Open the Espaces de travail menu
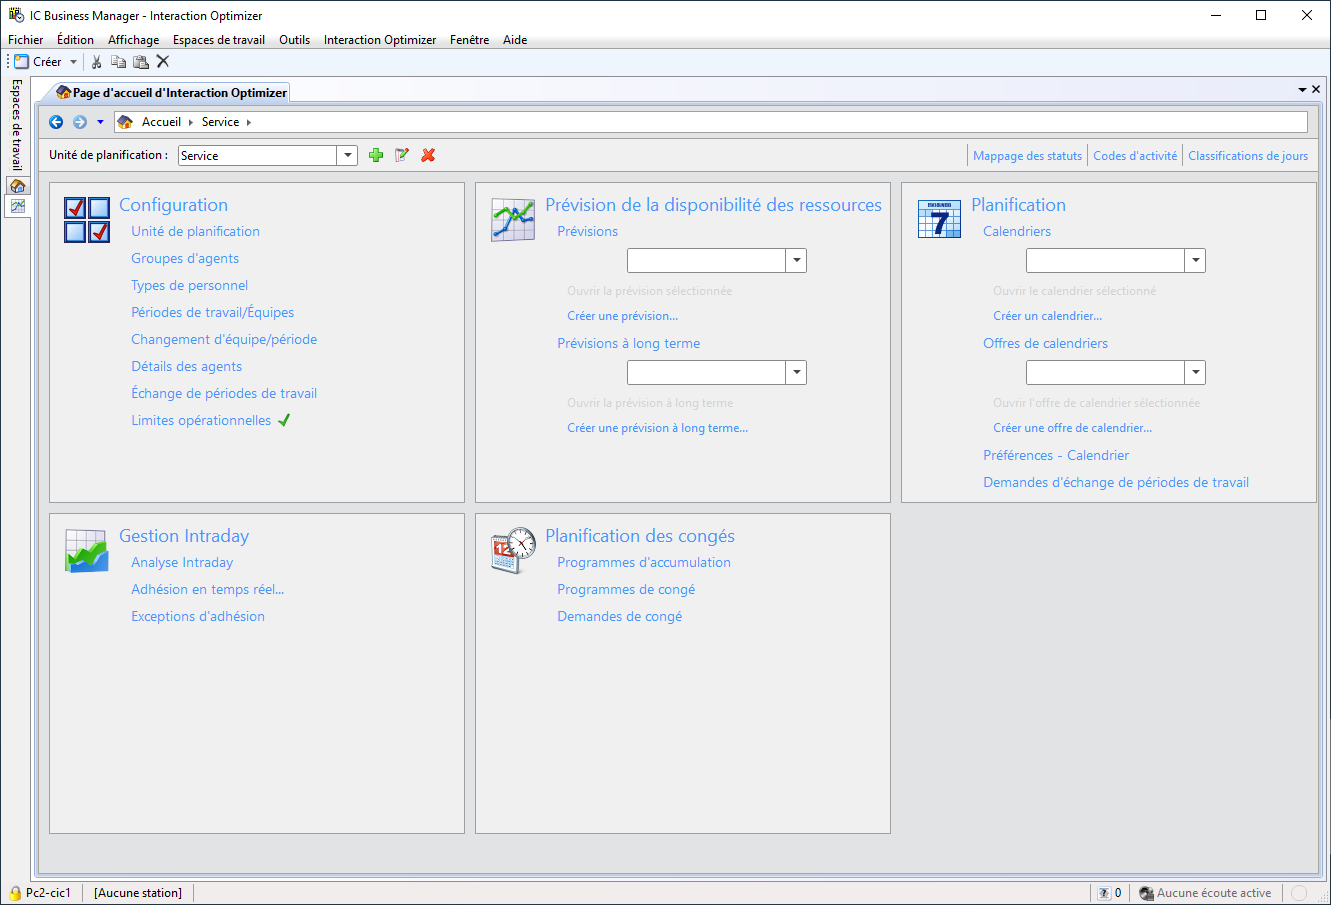The image size is (1331, 905). (x=219, y=40)
